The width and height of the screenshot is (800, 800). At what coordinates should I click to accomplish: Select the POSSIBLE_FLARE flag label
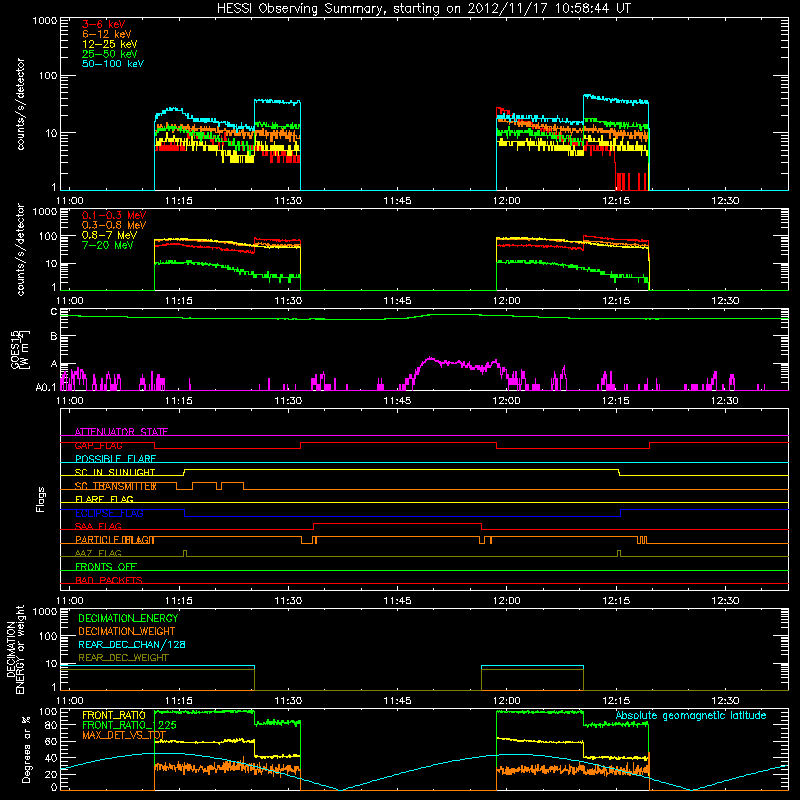pyautogui.click(x=115, y=459)
